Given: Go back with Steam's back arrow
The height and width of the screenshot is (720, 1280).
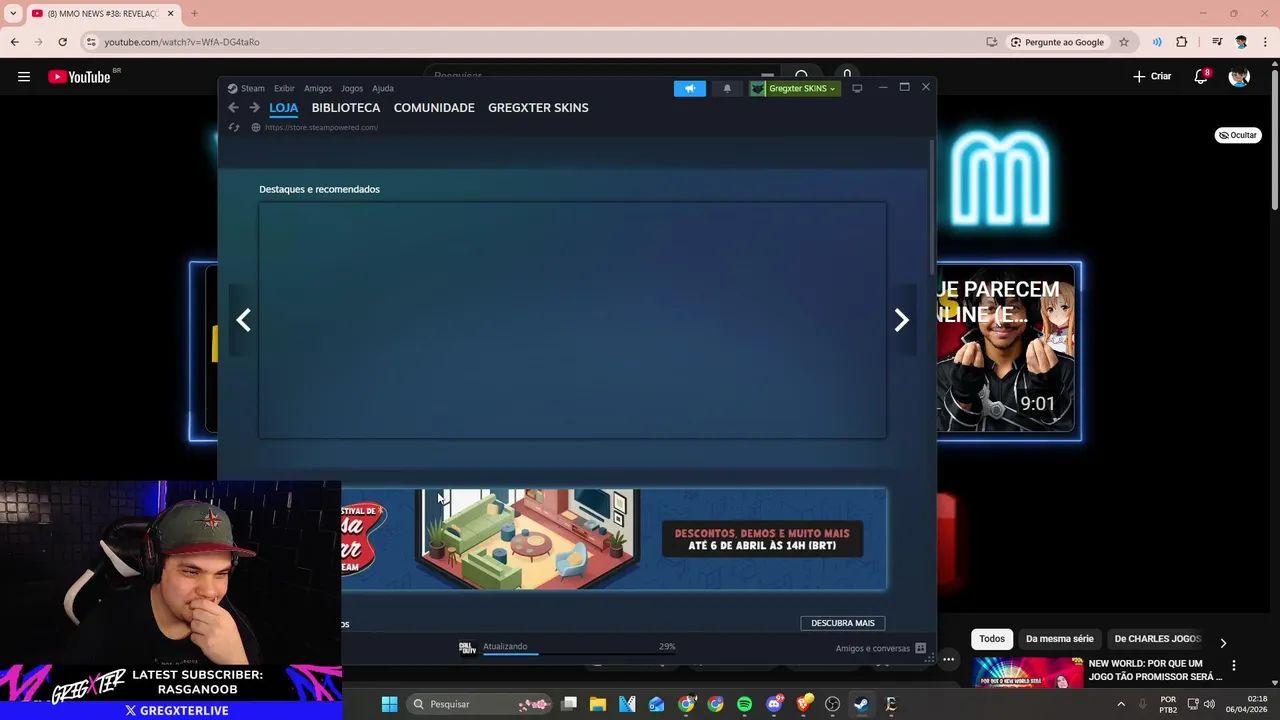Looking at the screenshot, I should pos(233,108).
